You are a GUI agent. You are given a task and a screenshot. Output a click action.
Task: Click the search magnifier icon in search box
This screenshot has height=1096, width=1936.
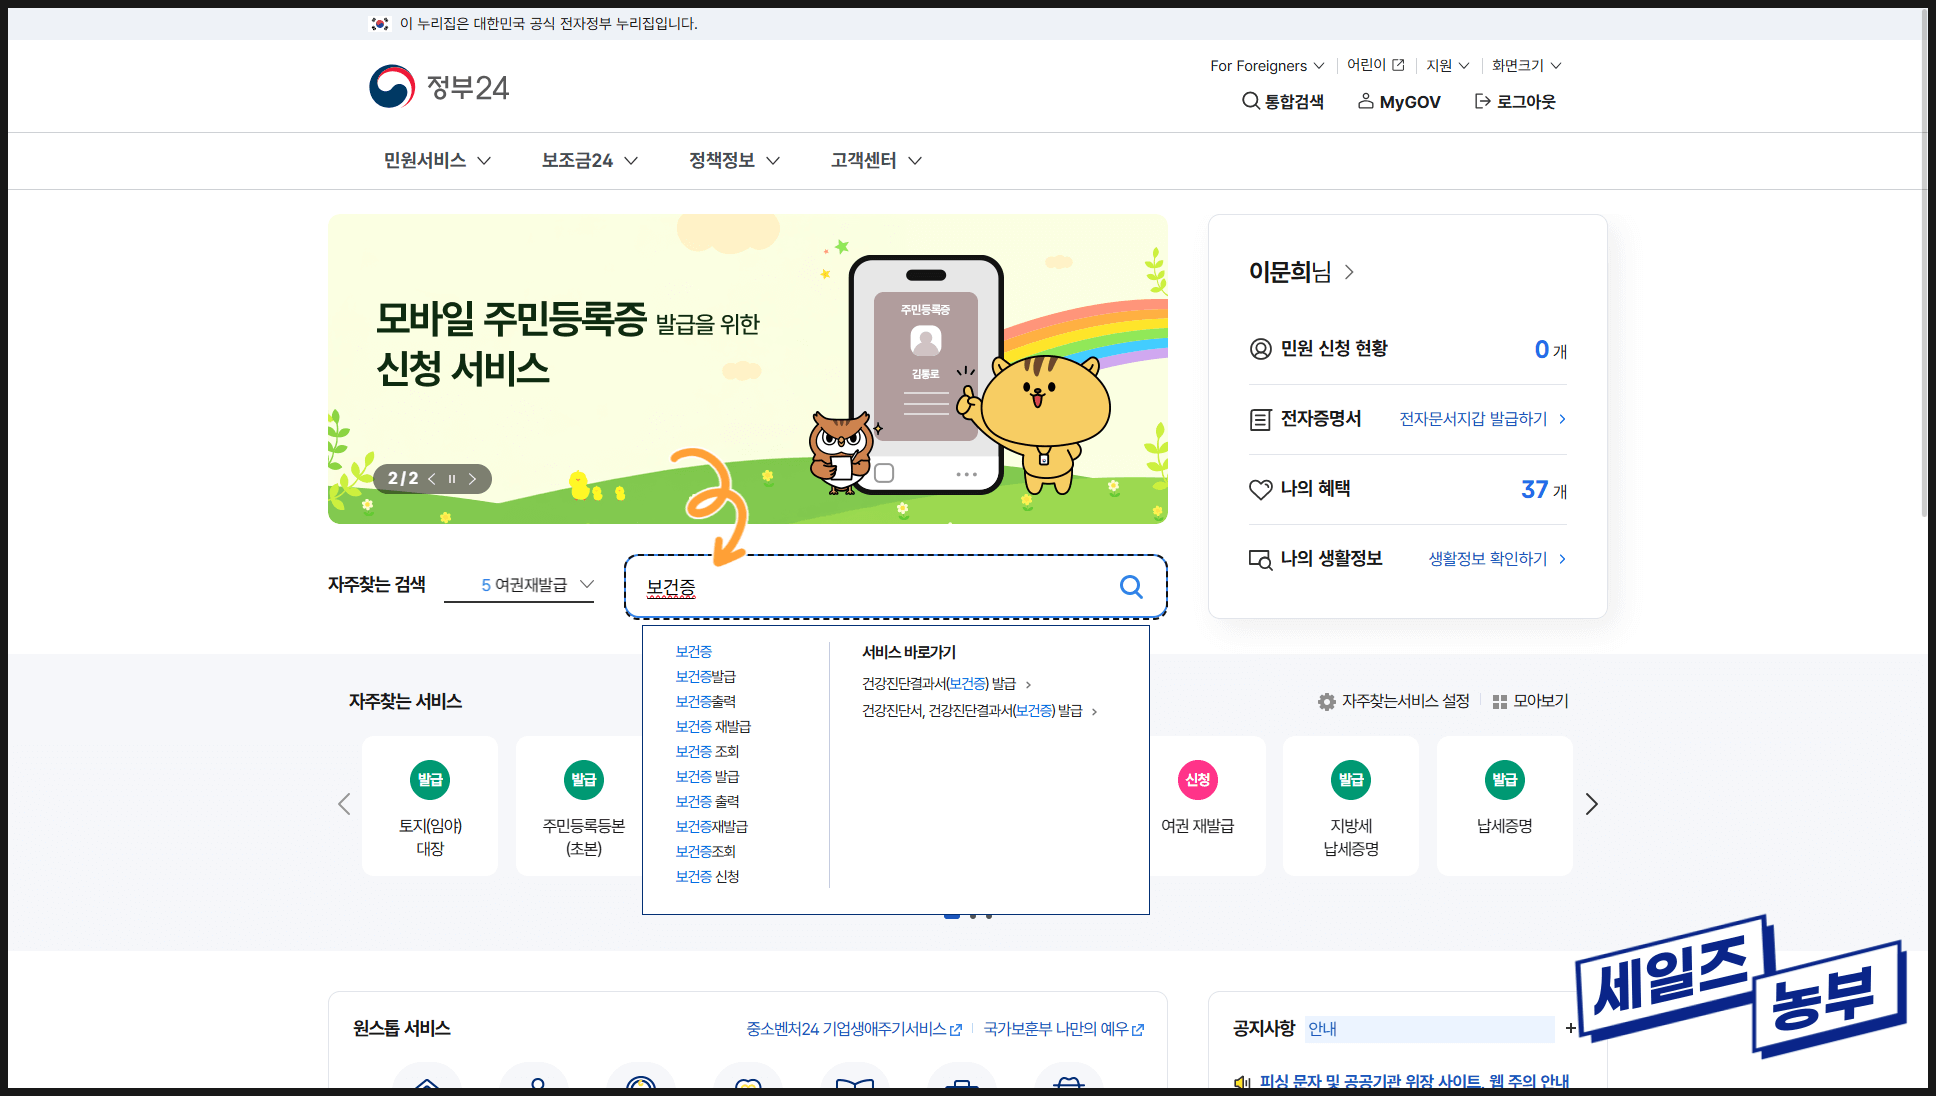point(1131,587)
